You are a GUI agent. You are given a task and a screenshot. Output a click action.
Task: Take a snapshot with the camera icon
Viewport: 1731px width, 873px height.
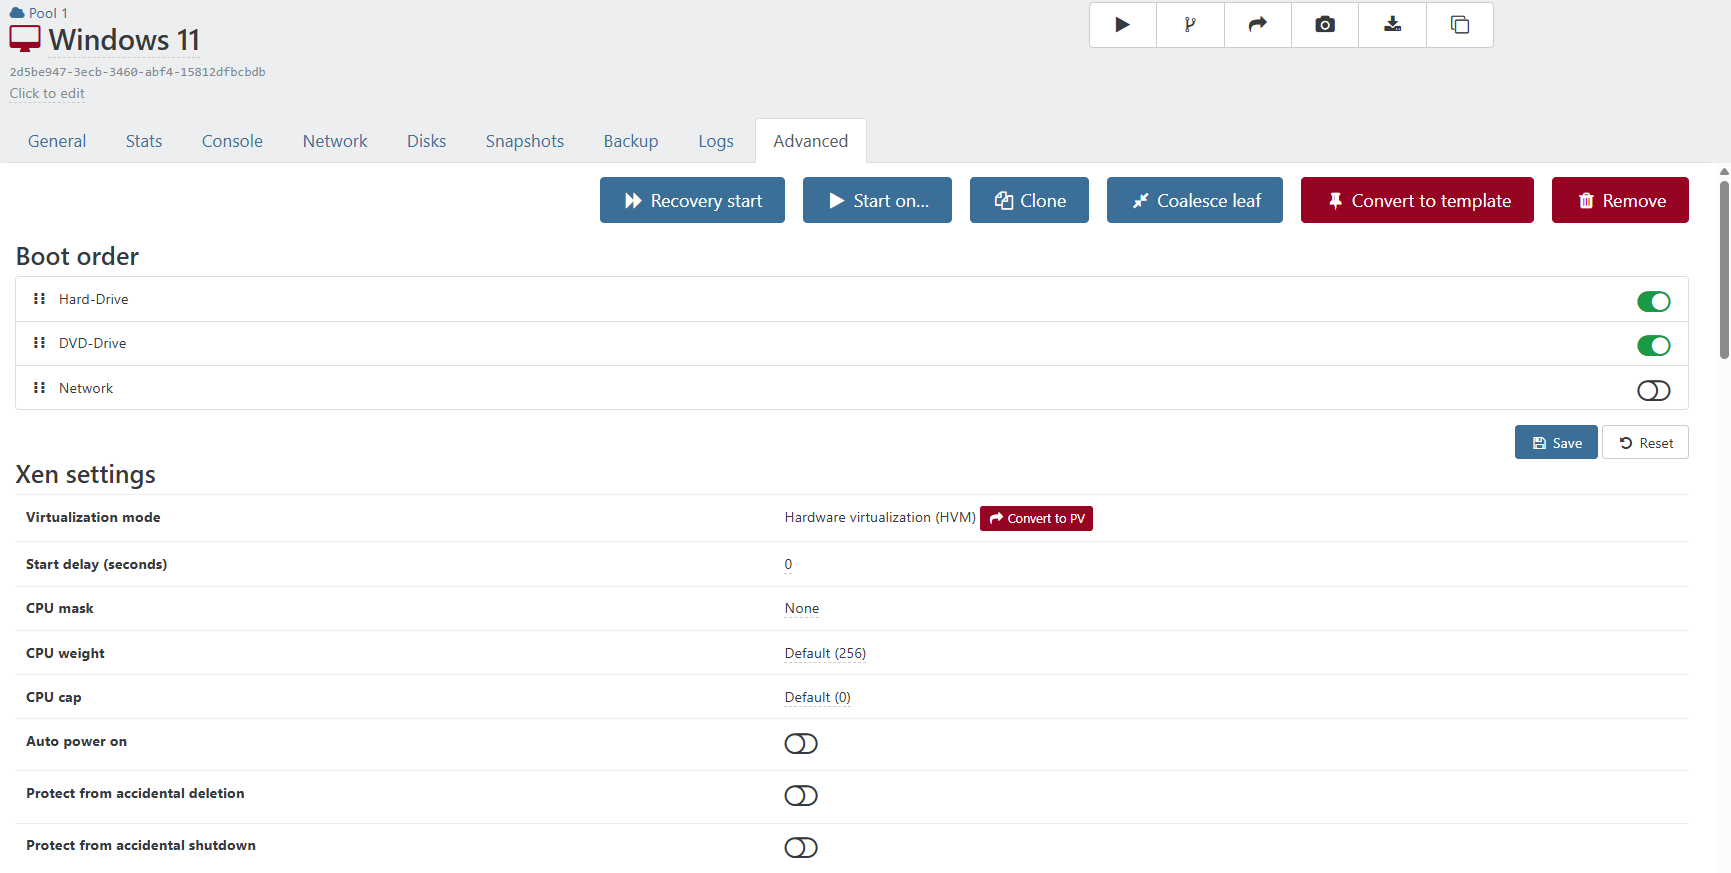point(1325,25)
